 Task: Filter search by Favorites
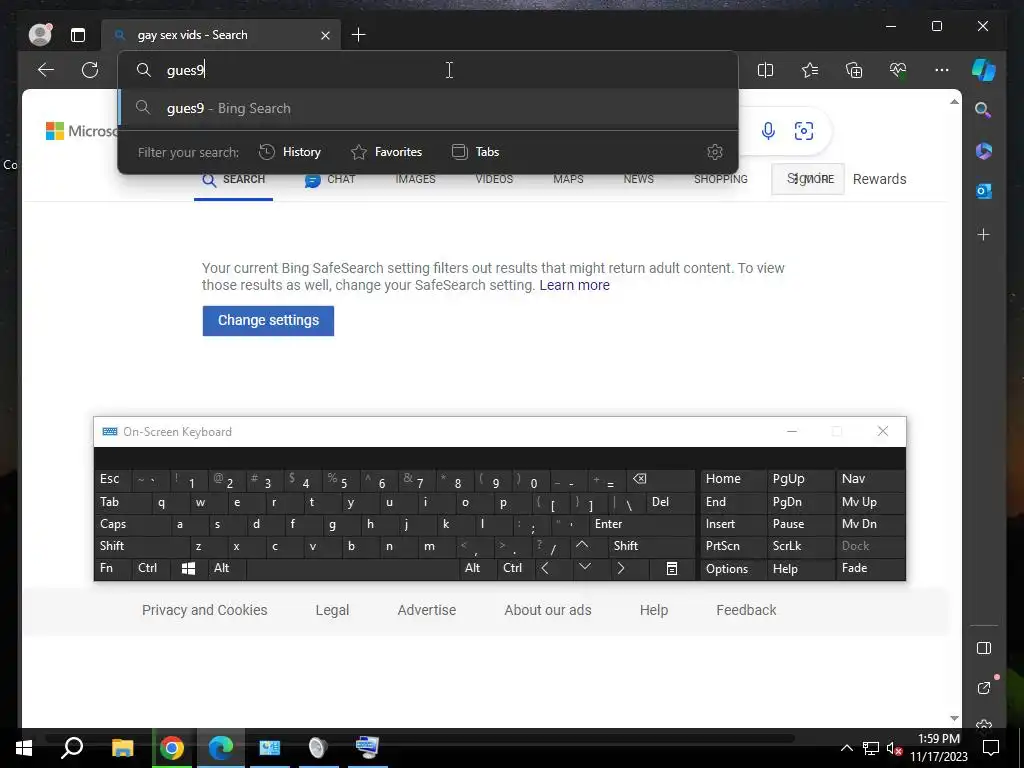[x=387, y=152]
